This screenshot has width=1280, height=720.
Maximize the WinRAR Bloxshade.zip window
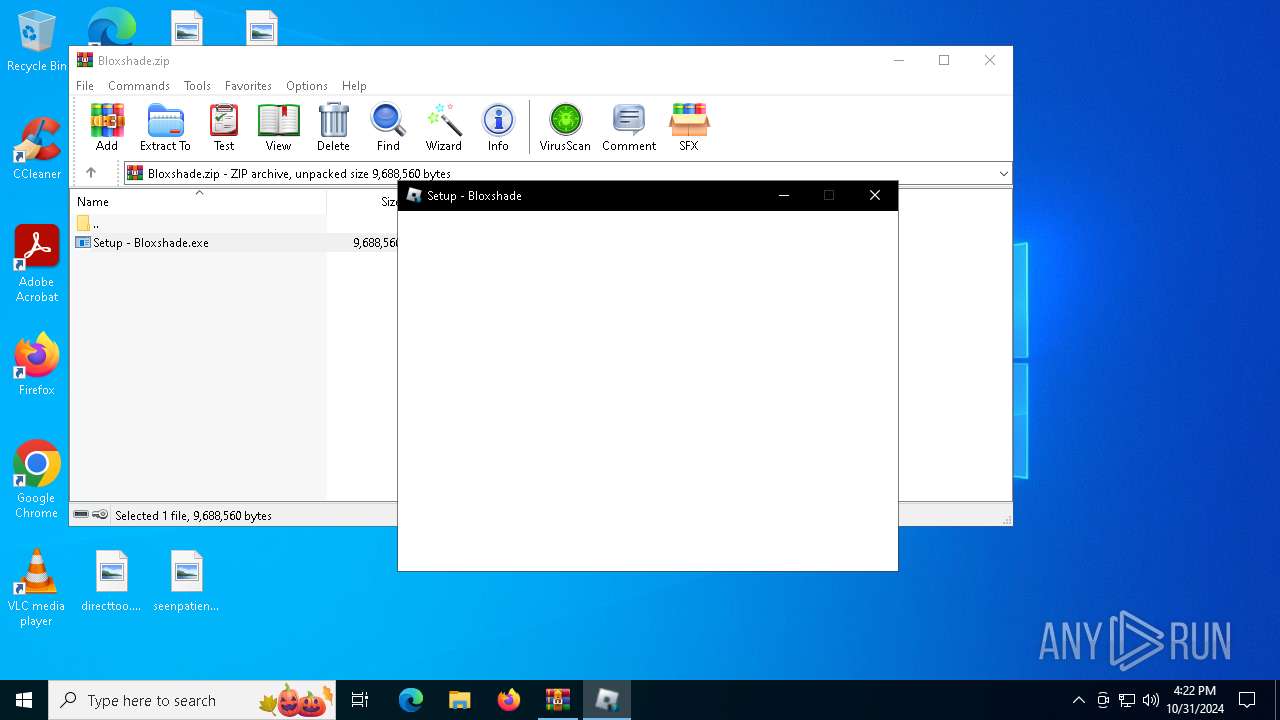[944, 60]
